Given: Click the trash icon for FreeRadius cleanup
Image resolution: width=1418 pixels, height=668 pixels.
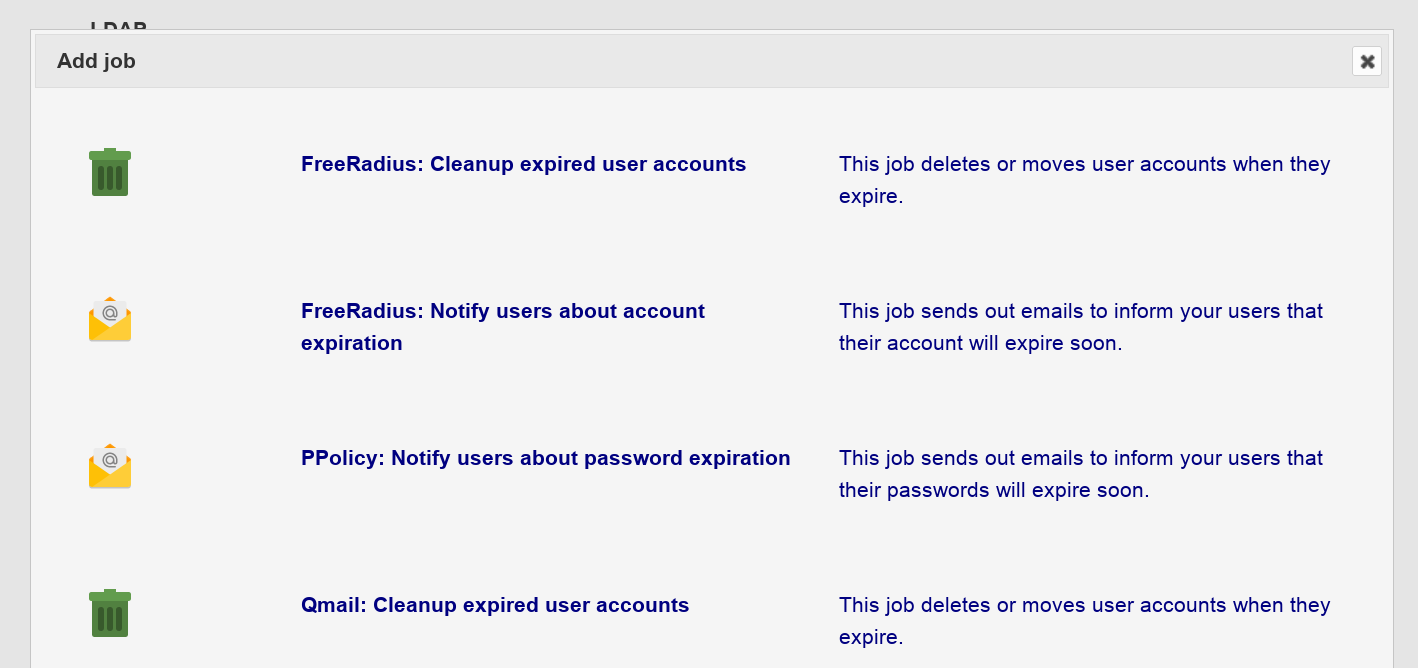Looking at the screenshot, I should pyautogui.click(x=110, y=172).
